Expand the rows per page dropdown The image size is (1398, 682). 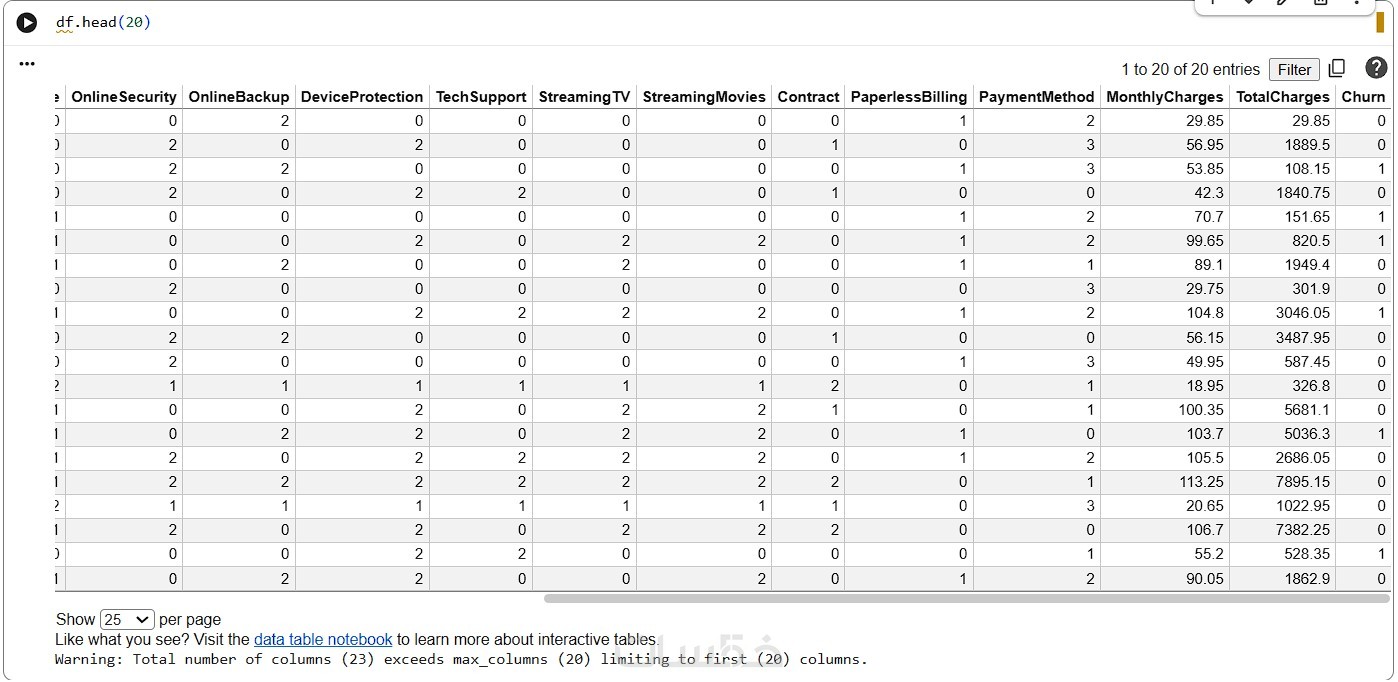pyautogui.click(x=127, y=619)
